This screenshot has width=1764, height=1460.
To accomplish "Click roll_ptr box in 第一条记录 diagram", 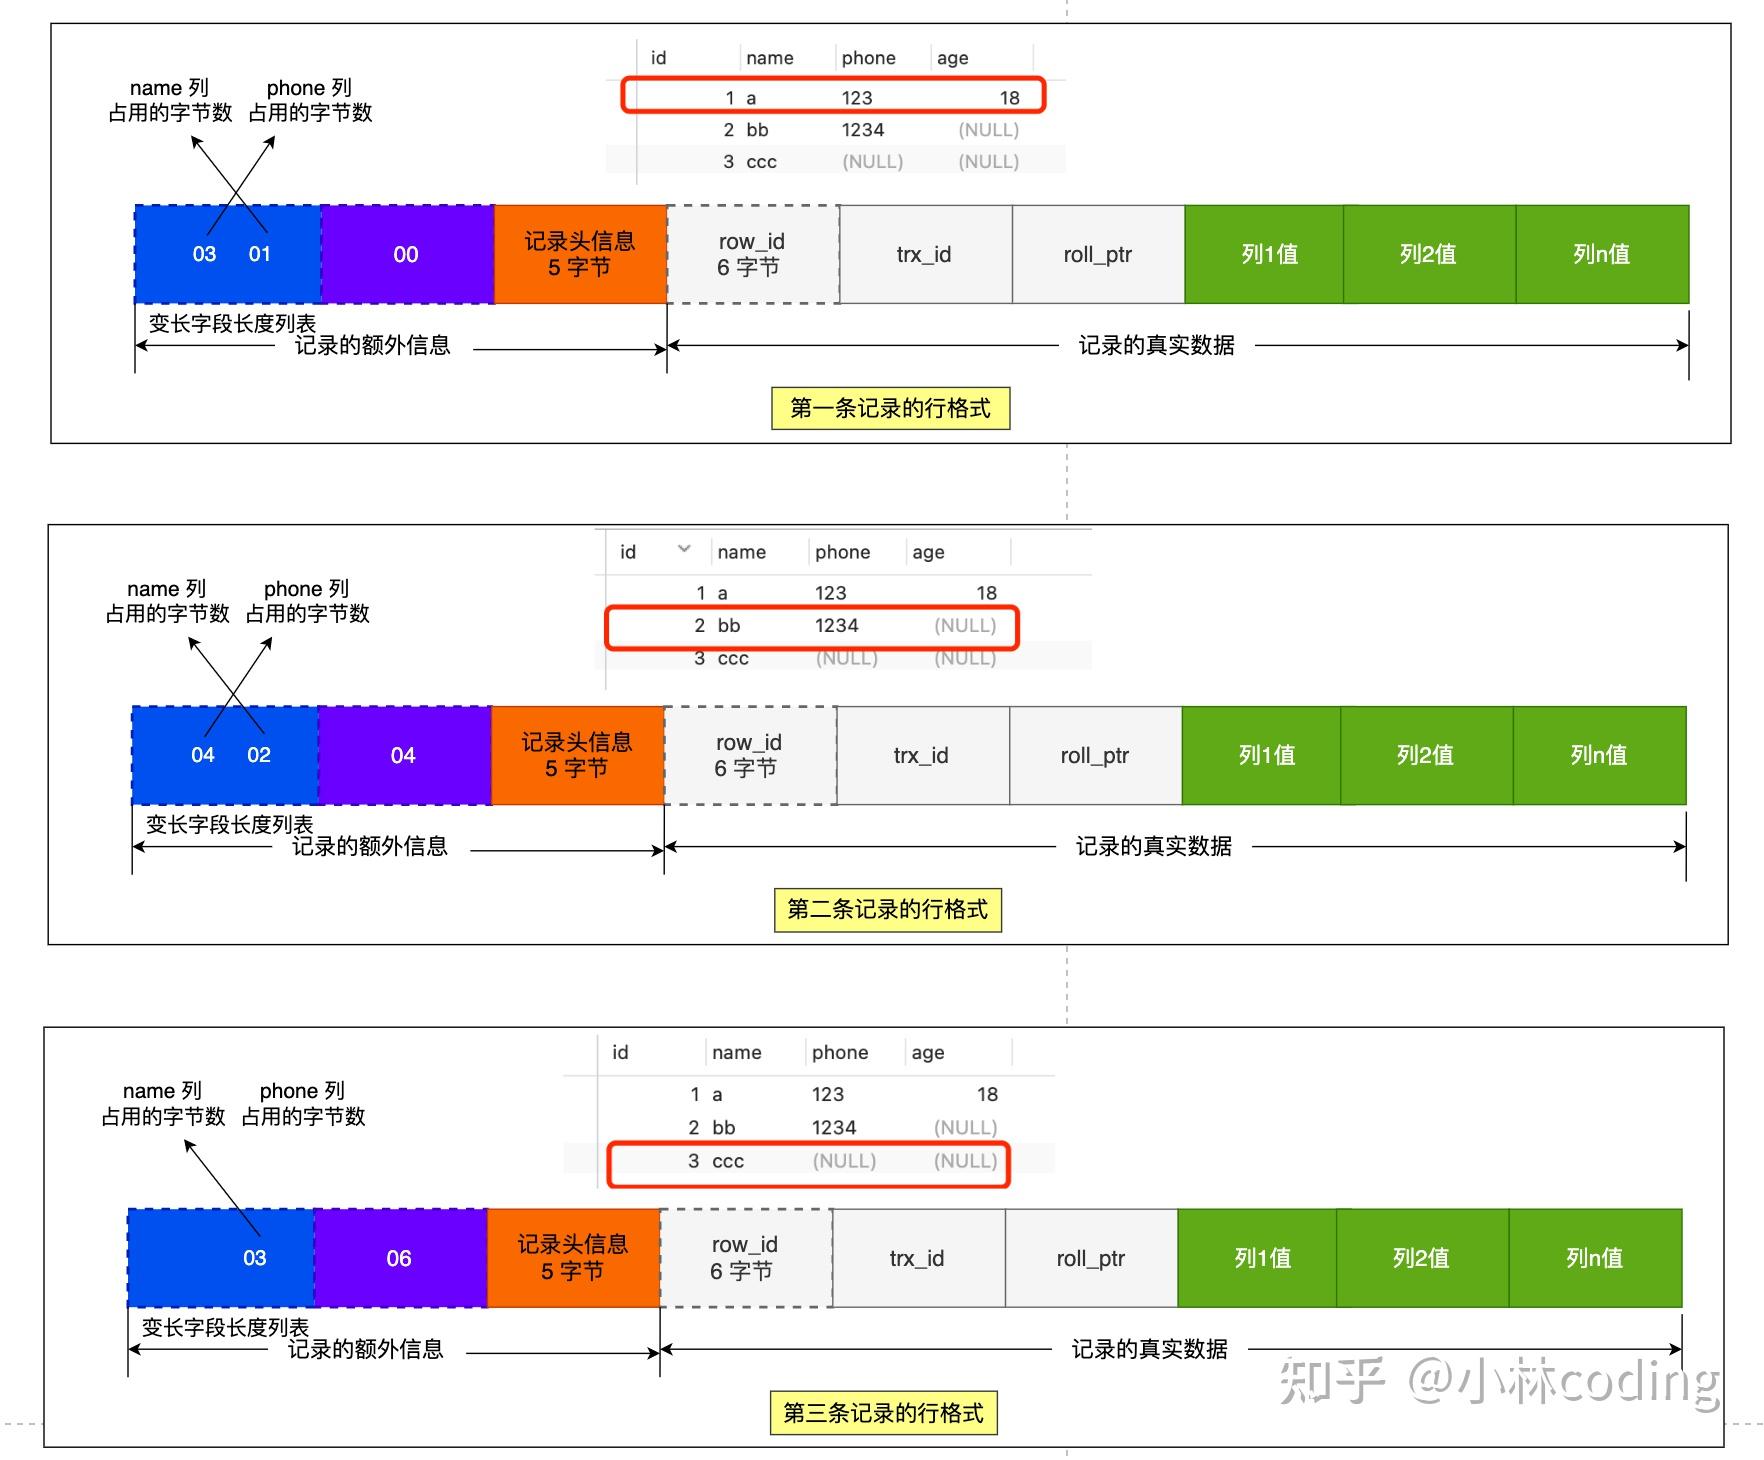I will coord(1098,254).
